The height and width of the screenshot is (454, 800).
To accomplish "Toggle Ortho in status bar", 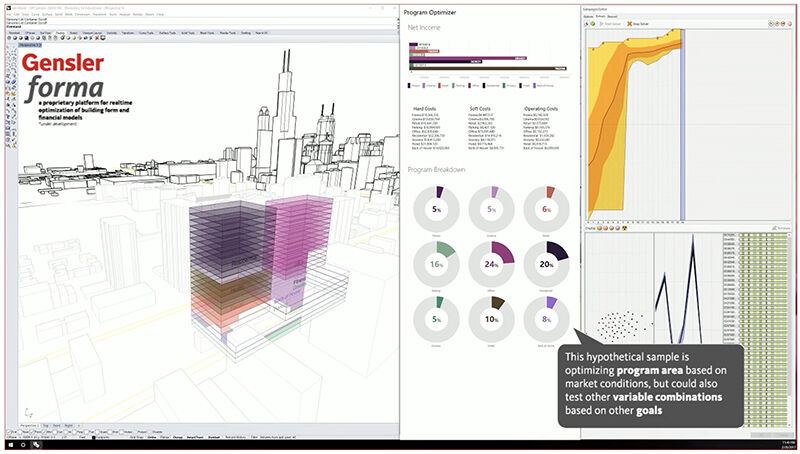I will point(152,437).
